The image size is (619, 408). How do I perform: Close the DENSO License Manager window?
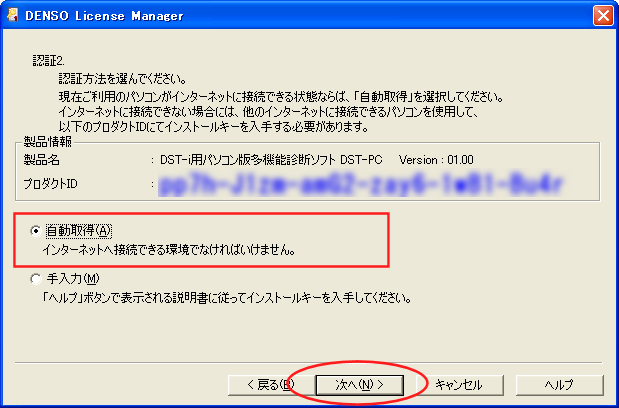(603, 16)
